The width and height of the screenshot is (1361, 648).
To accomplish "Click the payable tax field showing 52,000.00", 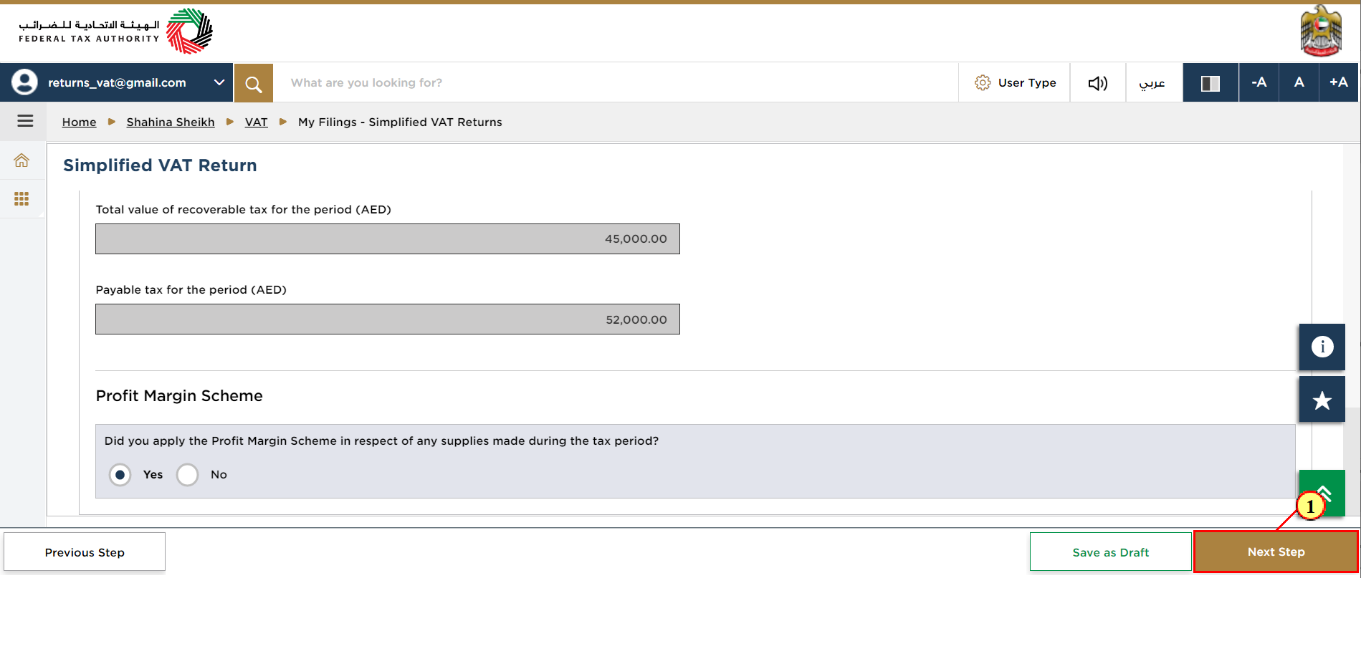I will point(387,319).
